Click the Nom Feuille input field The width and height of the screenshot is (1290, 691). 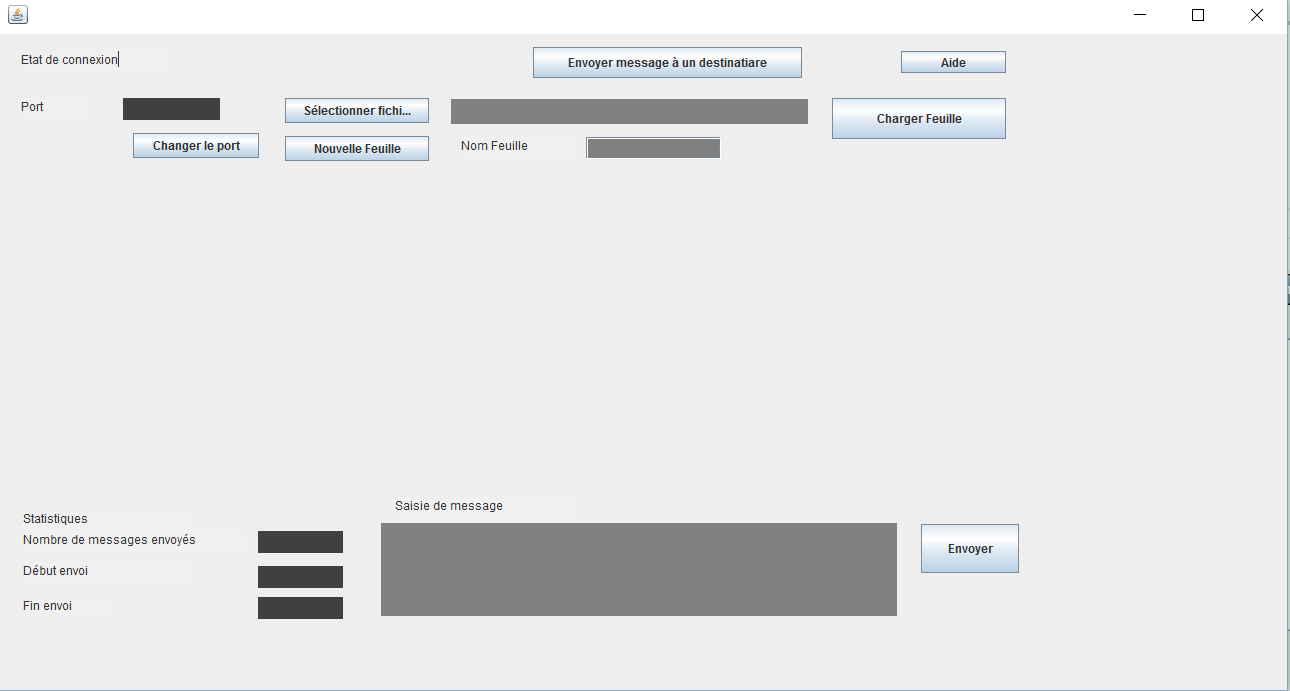651,147
